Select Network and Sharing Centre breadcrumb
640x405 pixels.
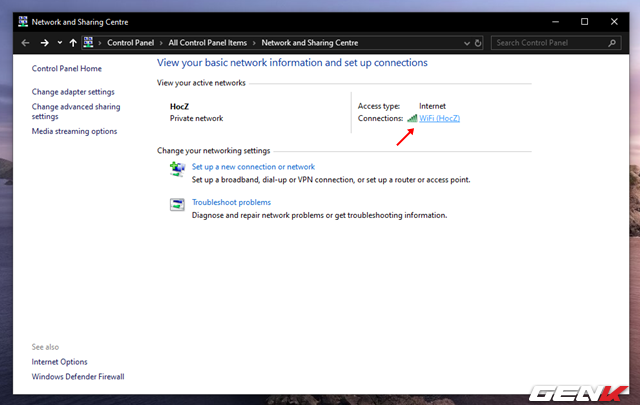[310, 43]
